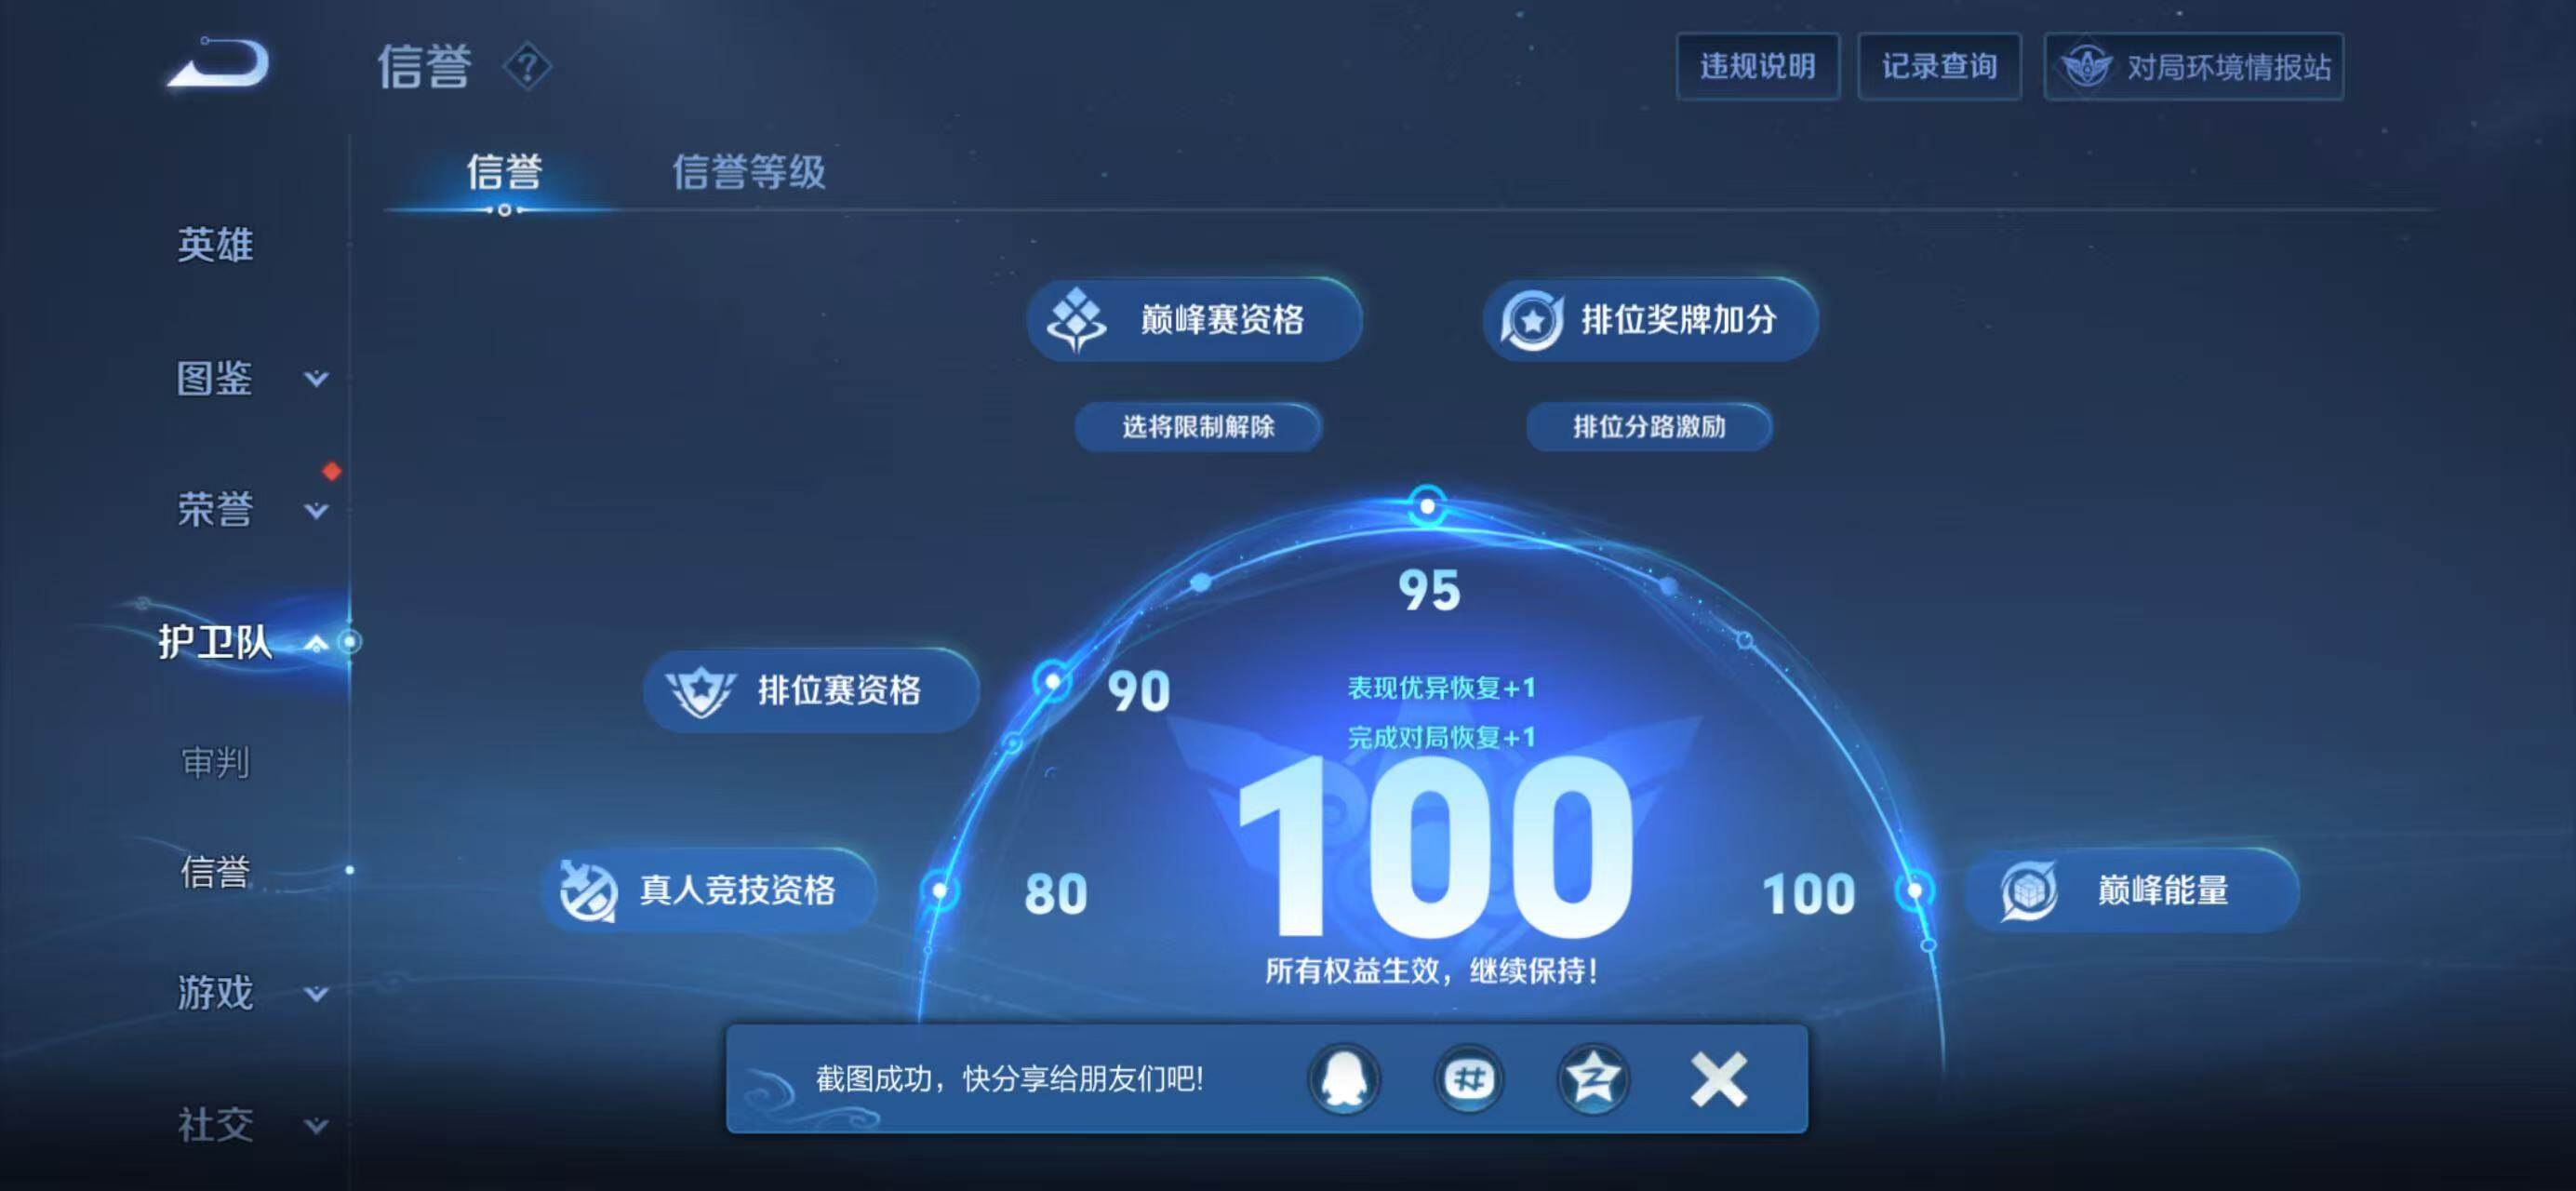Select the 信誉 sidebar sub-item

215,871
